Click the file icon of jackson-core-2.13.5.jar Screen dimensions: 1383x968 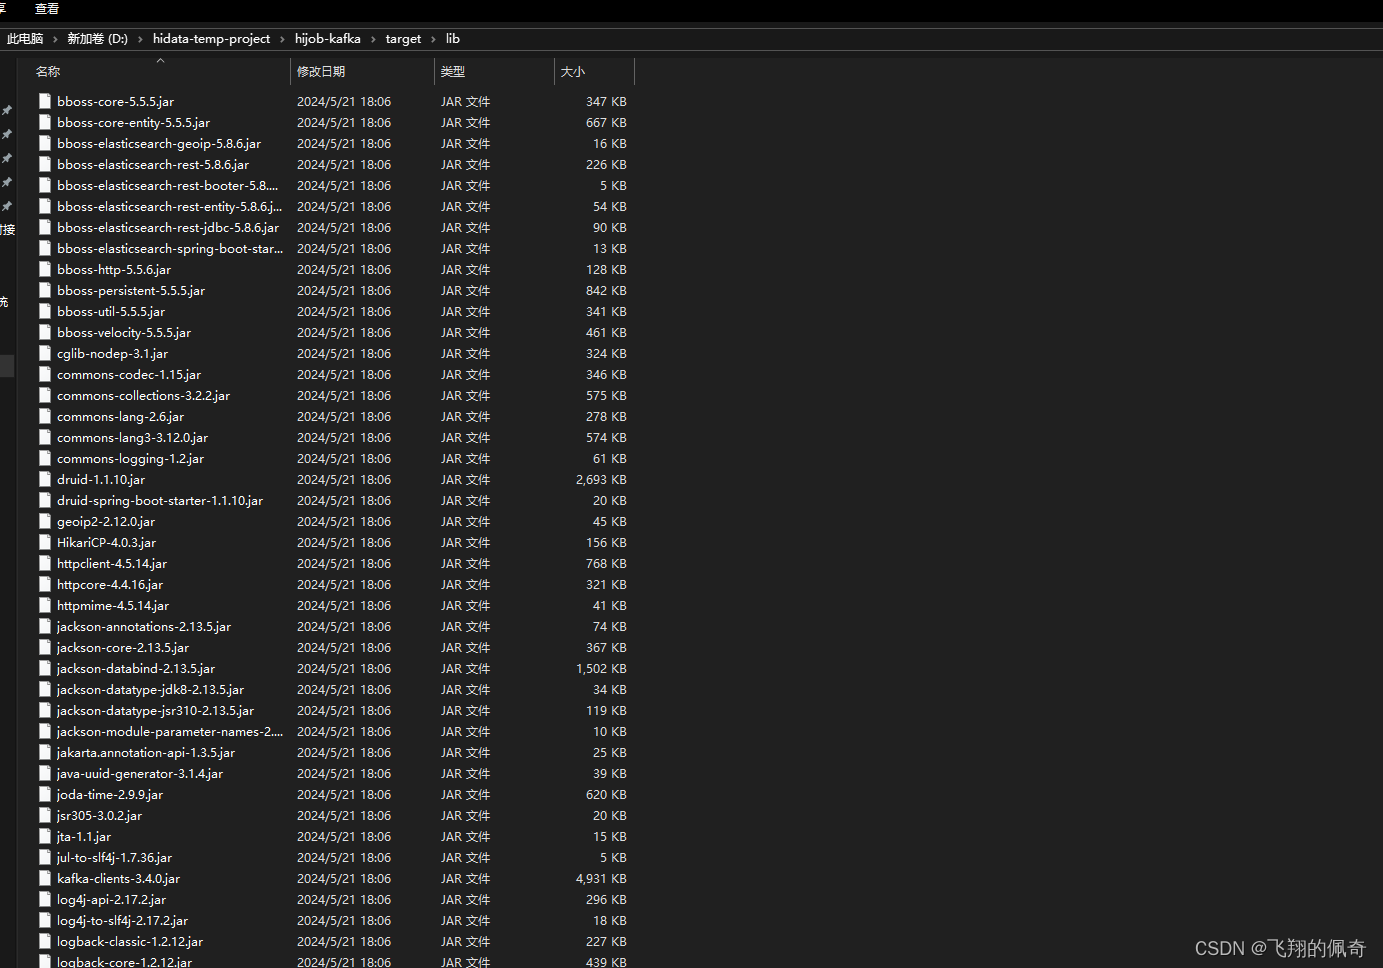pyautogui.click(x=45, y=647)
